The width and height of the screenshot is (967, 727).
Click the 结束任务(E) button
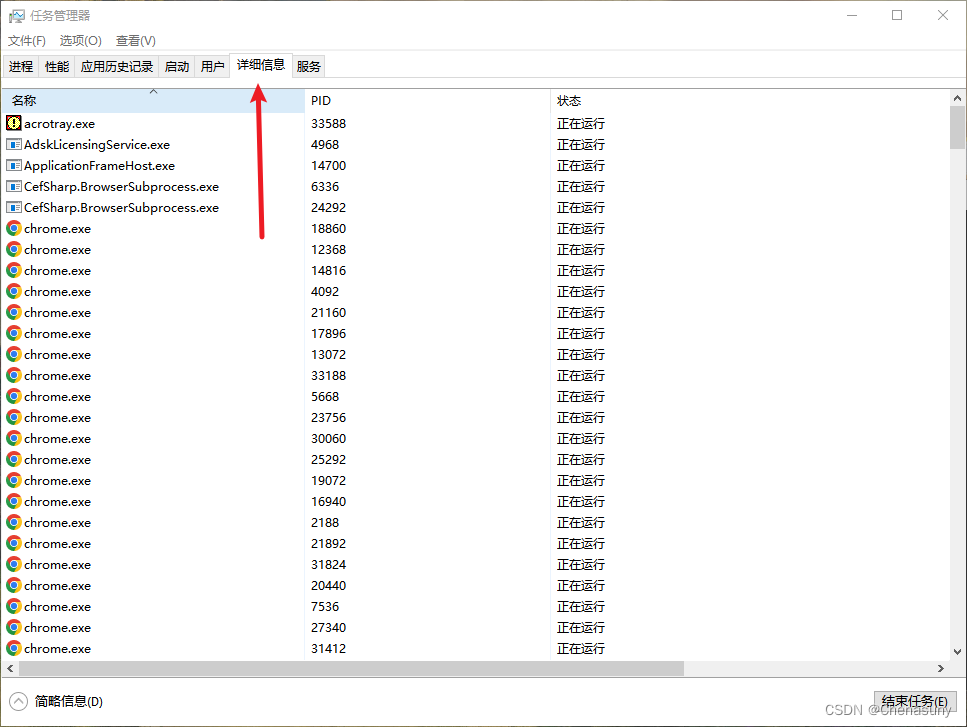point(915,701)
